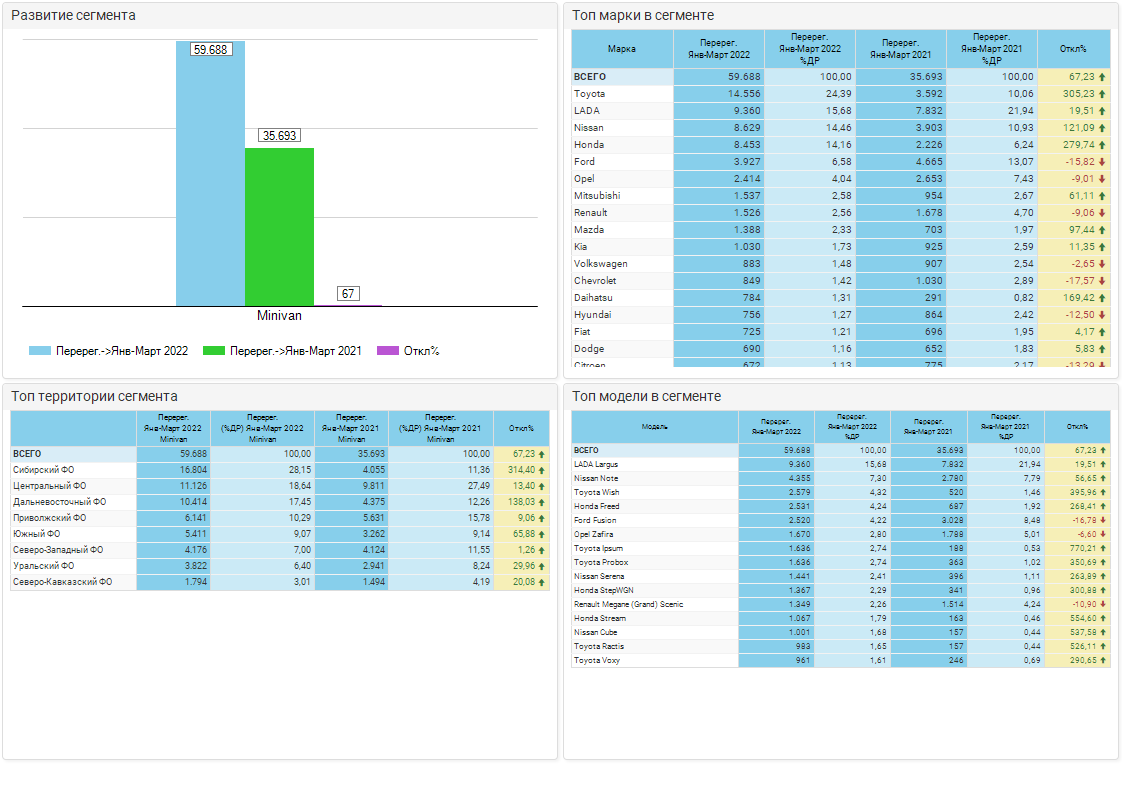Select the Топ территории сегмента panel title
This screenshot has height=793, width=1122.
pyautogui.click(x=94, y=396)
